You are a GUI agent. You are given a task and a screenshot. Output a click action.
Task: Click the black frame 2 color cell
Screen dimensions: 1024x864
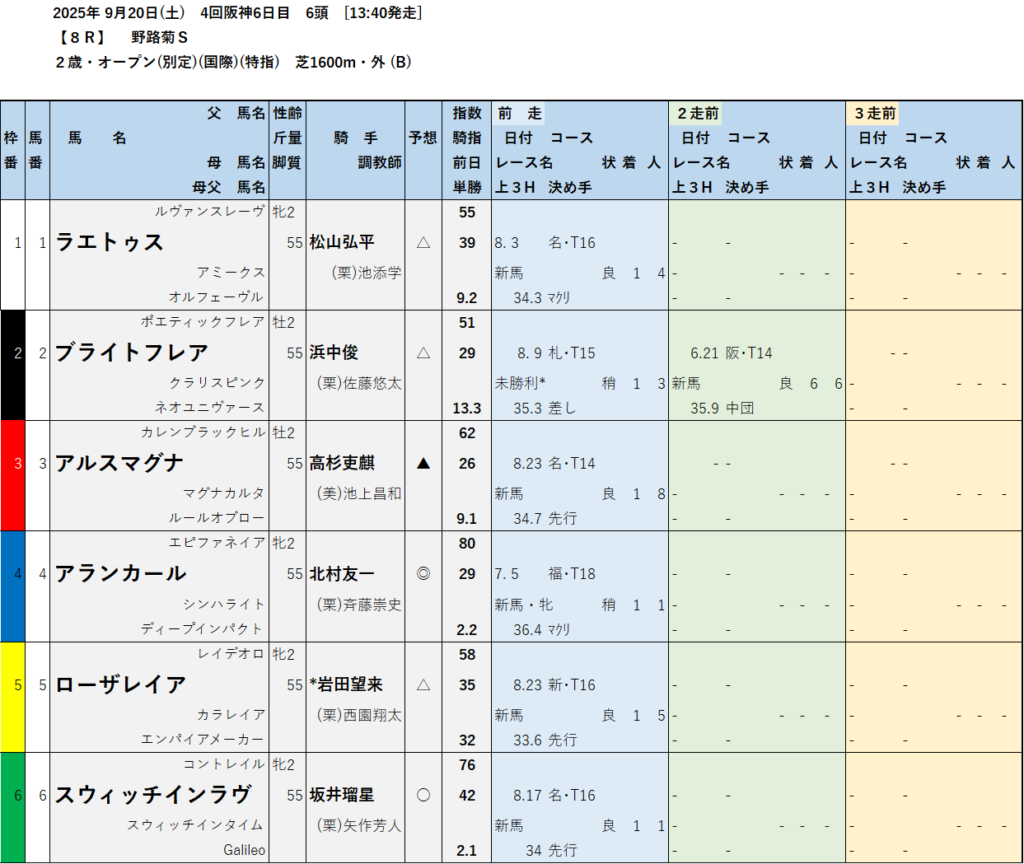click(x=12, y=364)
